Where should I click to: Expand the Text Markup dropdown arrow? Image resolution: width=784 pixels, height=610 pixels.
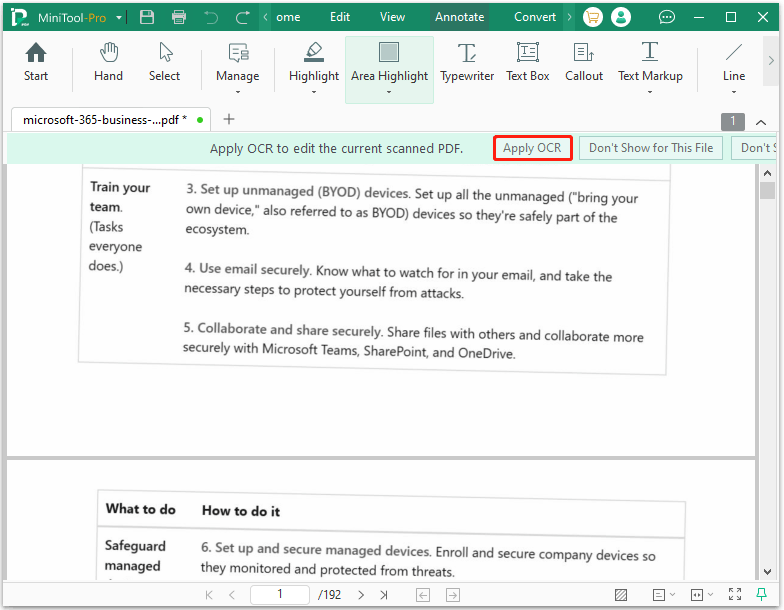[650, 92]
